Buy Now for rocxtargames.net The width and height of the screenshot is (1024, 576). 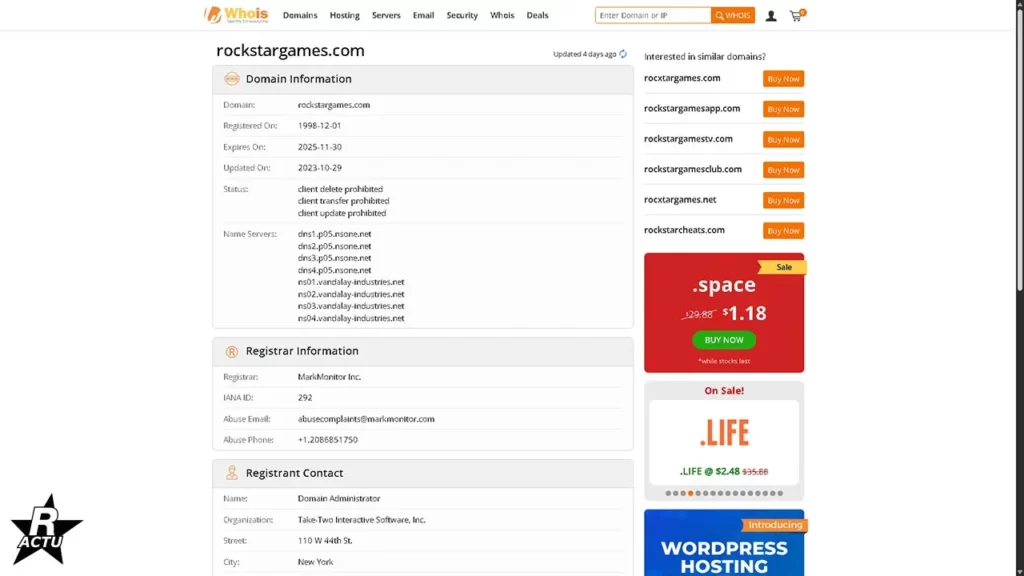click(783, 200)
